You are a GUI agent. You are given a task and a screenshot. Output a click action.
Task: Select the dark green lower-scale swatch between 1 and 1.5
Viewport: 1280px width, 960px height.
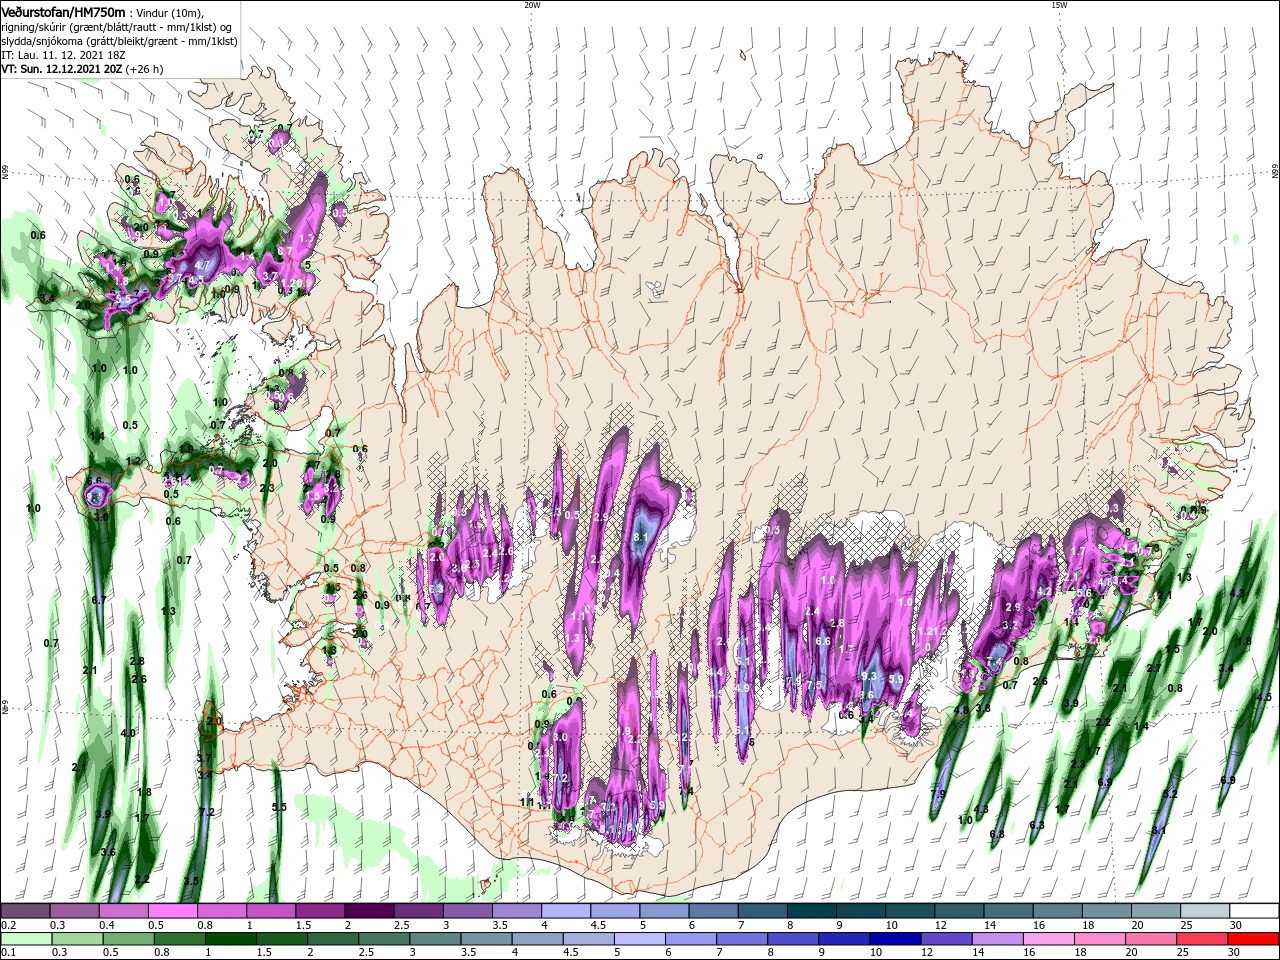point(232,939)
